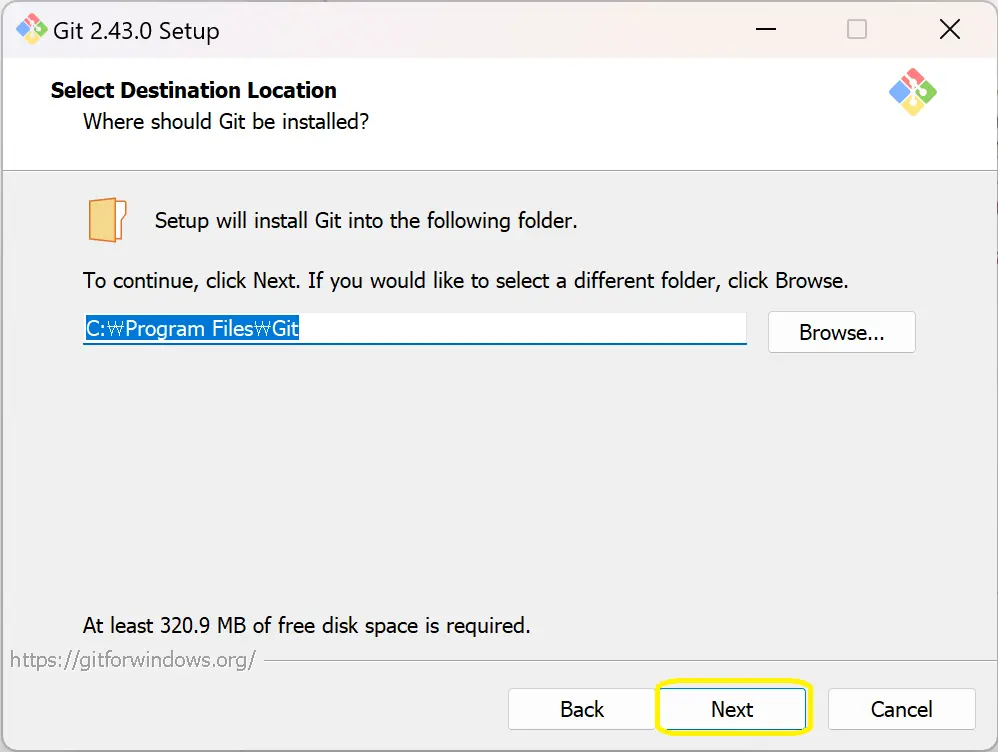Viewport: 998px width, 752px height.
Task: Click 'Setup will install Git' text
Action: pos(366,220)
